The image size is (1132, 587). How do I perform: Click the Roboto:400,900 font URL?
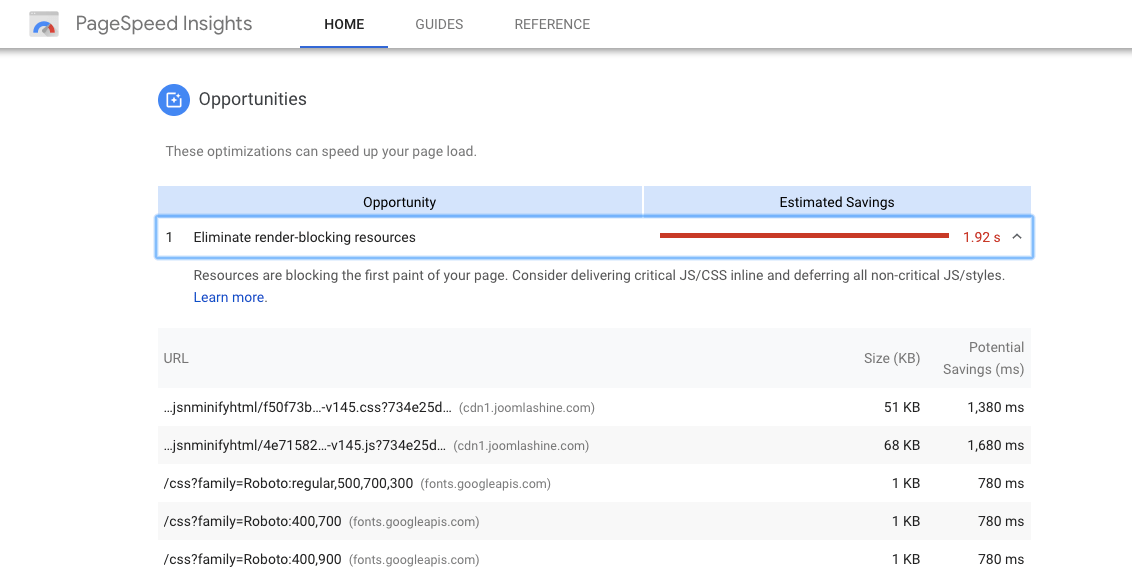253,560
